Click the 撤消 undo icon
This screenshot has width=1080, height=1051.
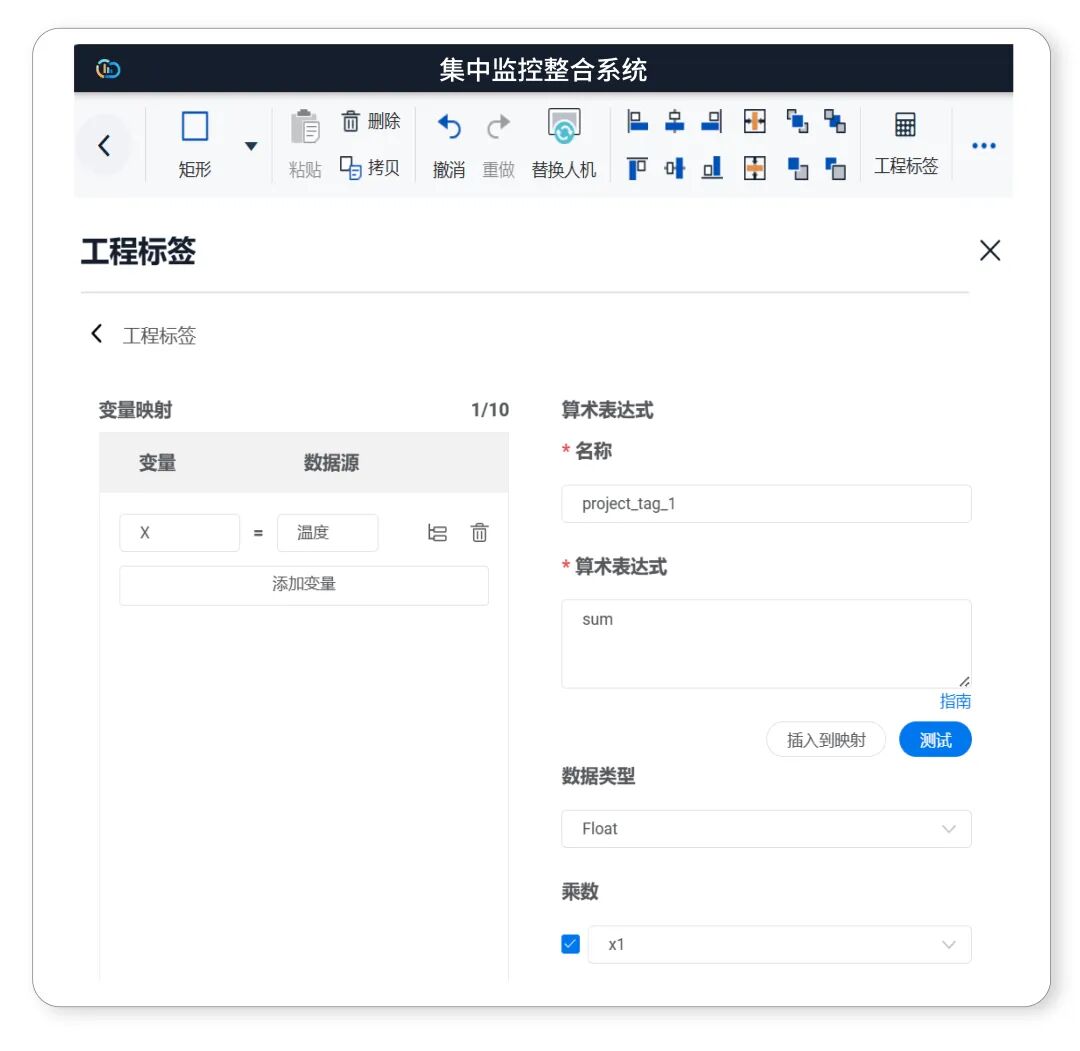449,128
